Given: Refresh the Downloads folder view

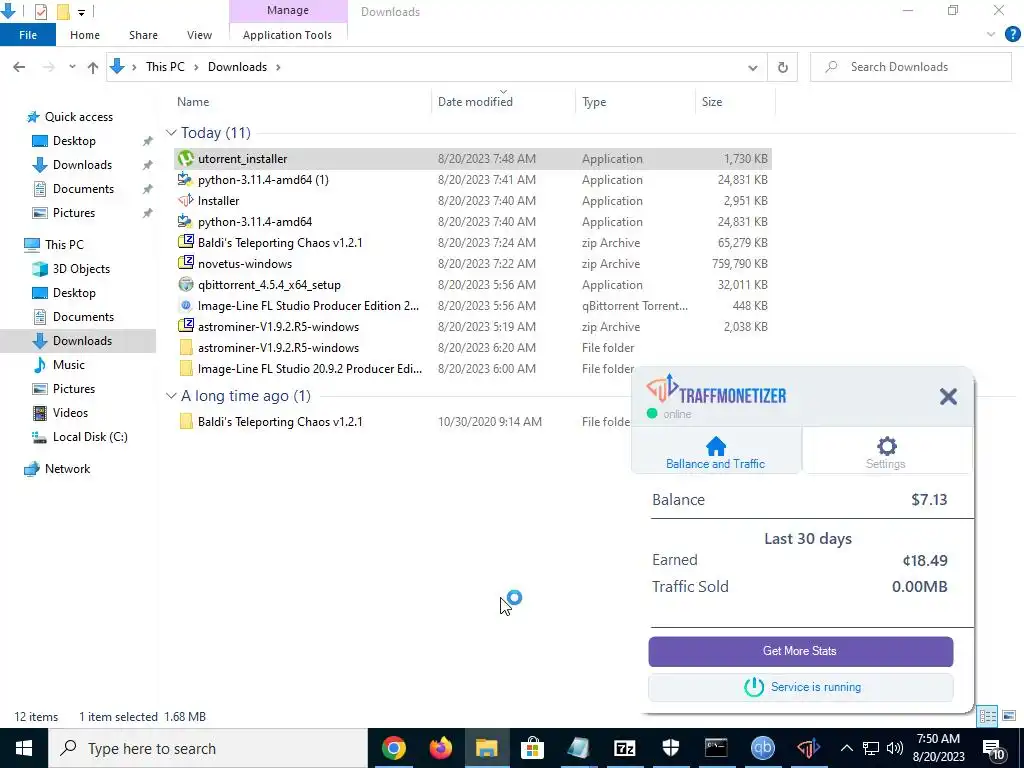Looking at the screenshot, I should pos(782,67).
